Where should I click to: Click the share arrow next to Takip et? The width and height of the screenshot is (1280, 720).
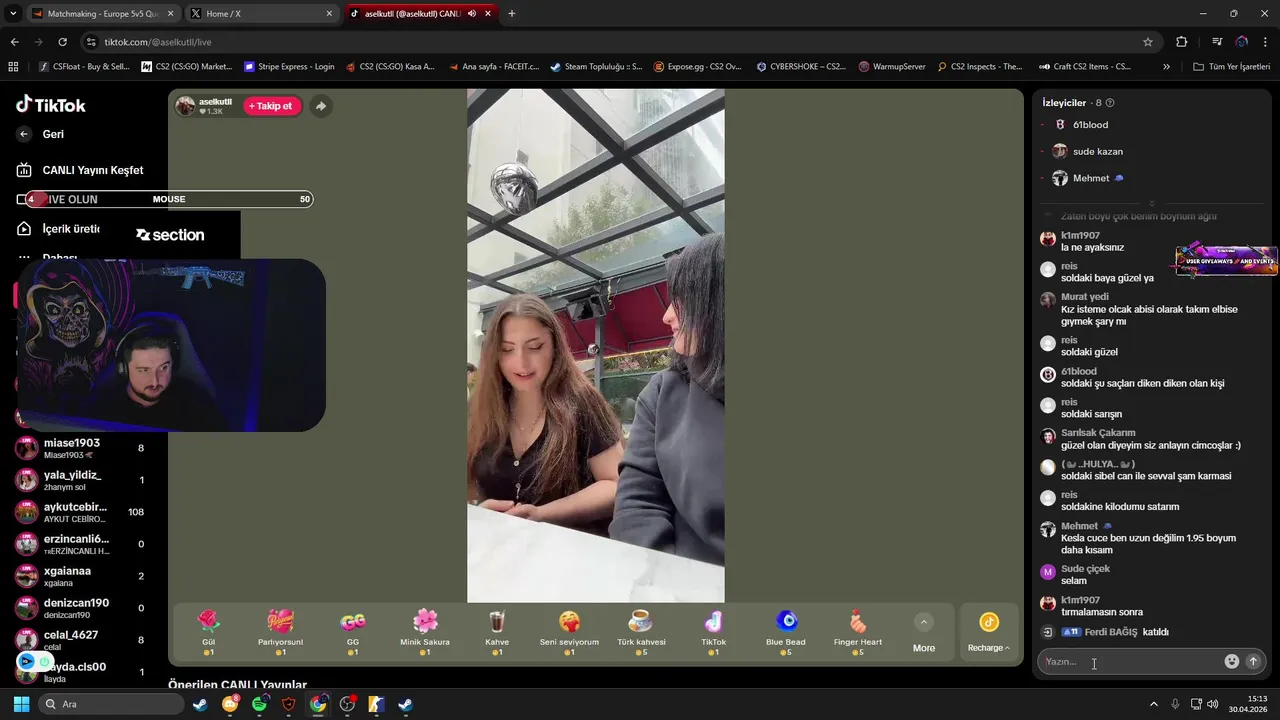tap(320, 106)
